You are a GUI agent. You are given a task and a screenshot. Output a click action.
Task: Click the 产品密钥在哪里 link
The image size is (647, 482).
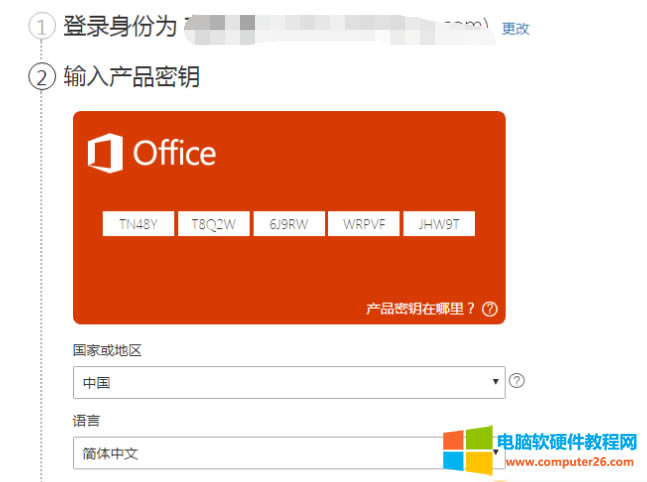[421, 309]
